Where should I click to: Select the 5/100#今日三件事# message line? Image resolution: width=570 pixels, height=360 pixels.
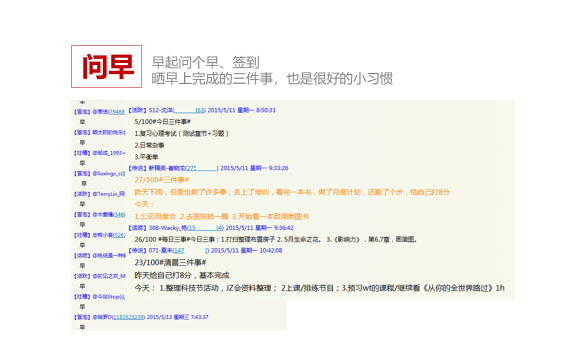(162, 121)
